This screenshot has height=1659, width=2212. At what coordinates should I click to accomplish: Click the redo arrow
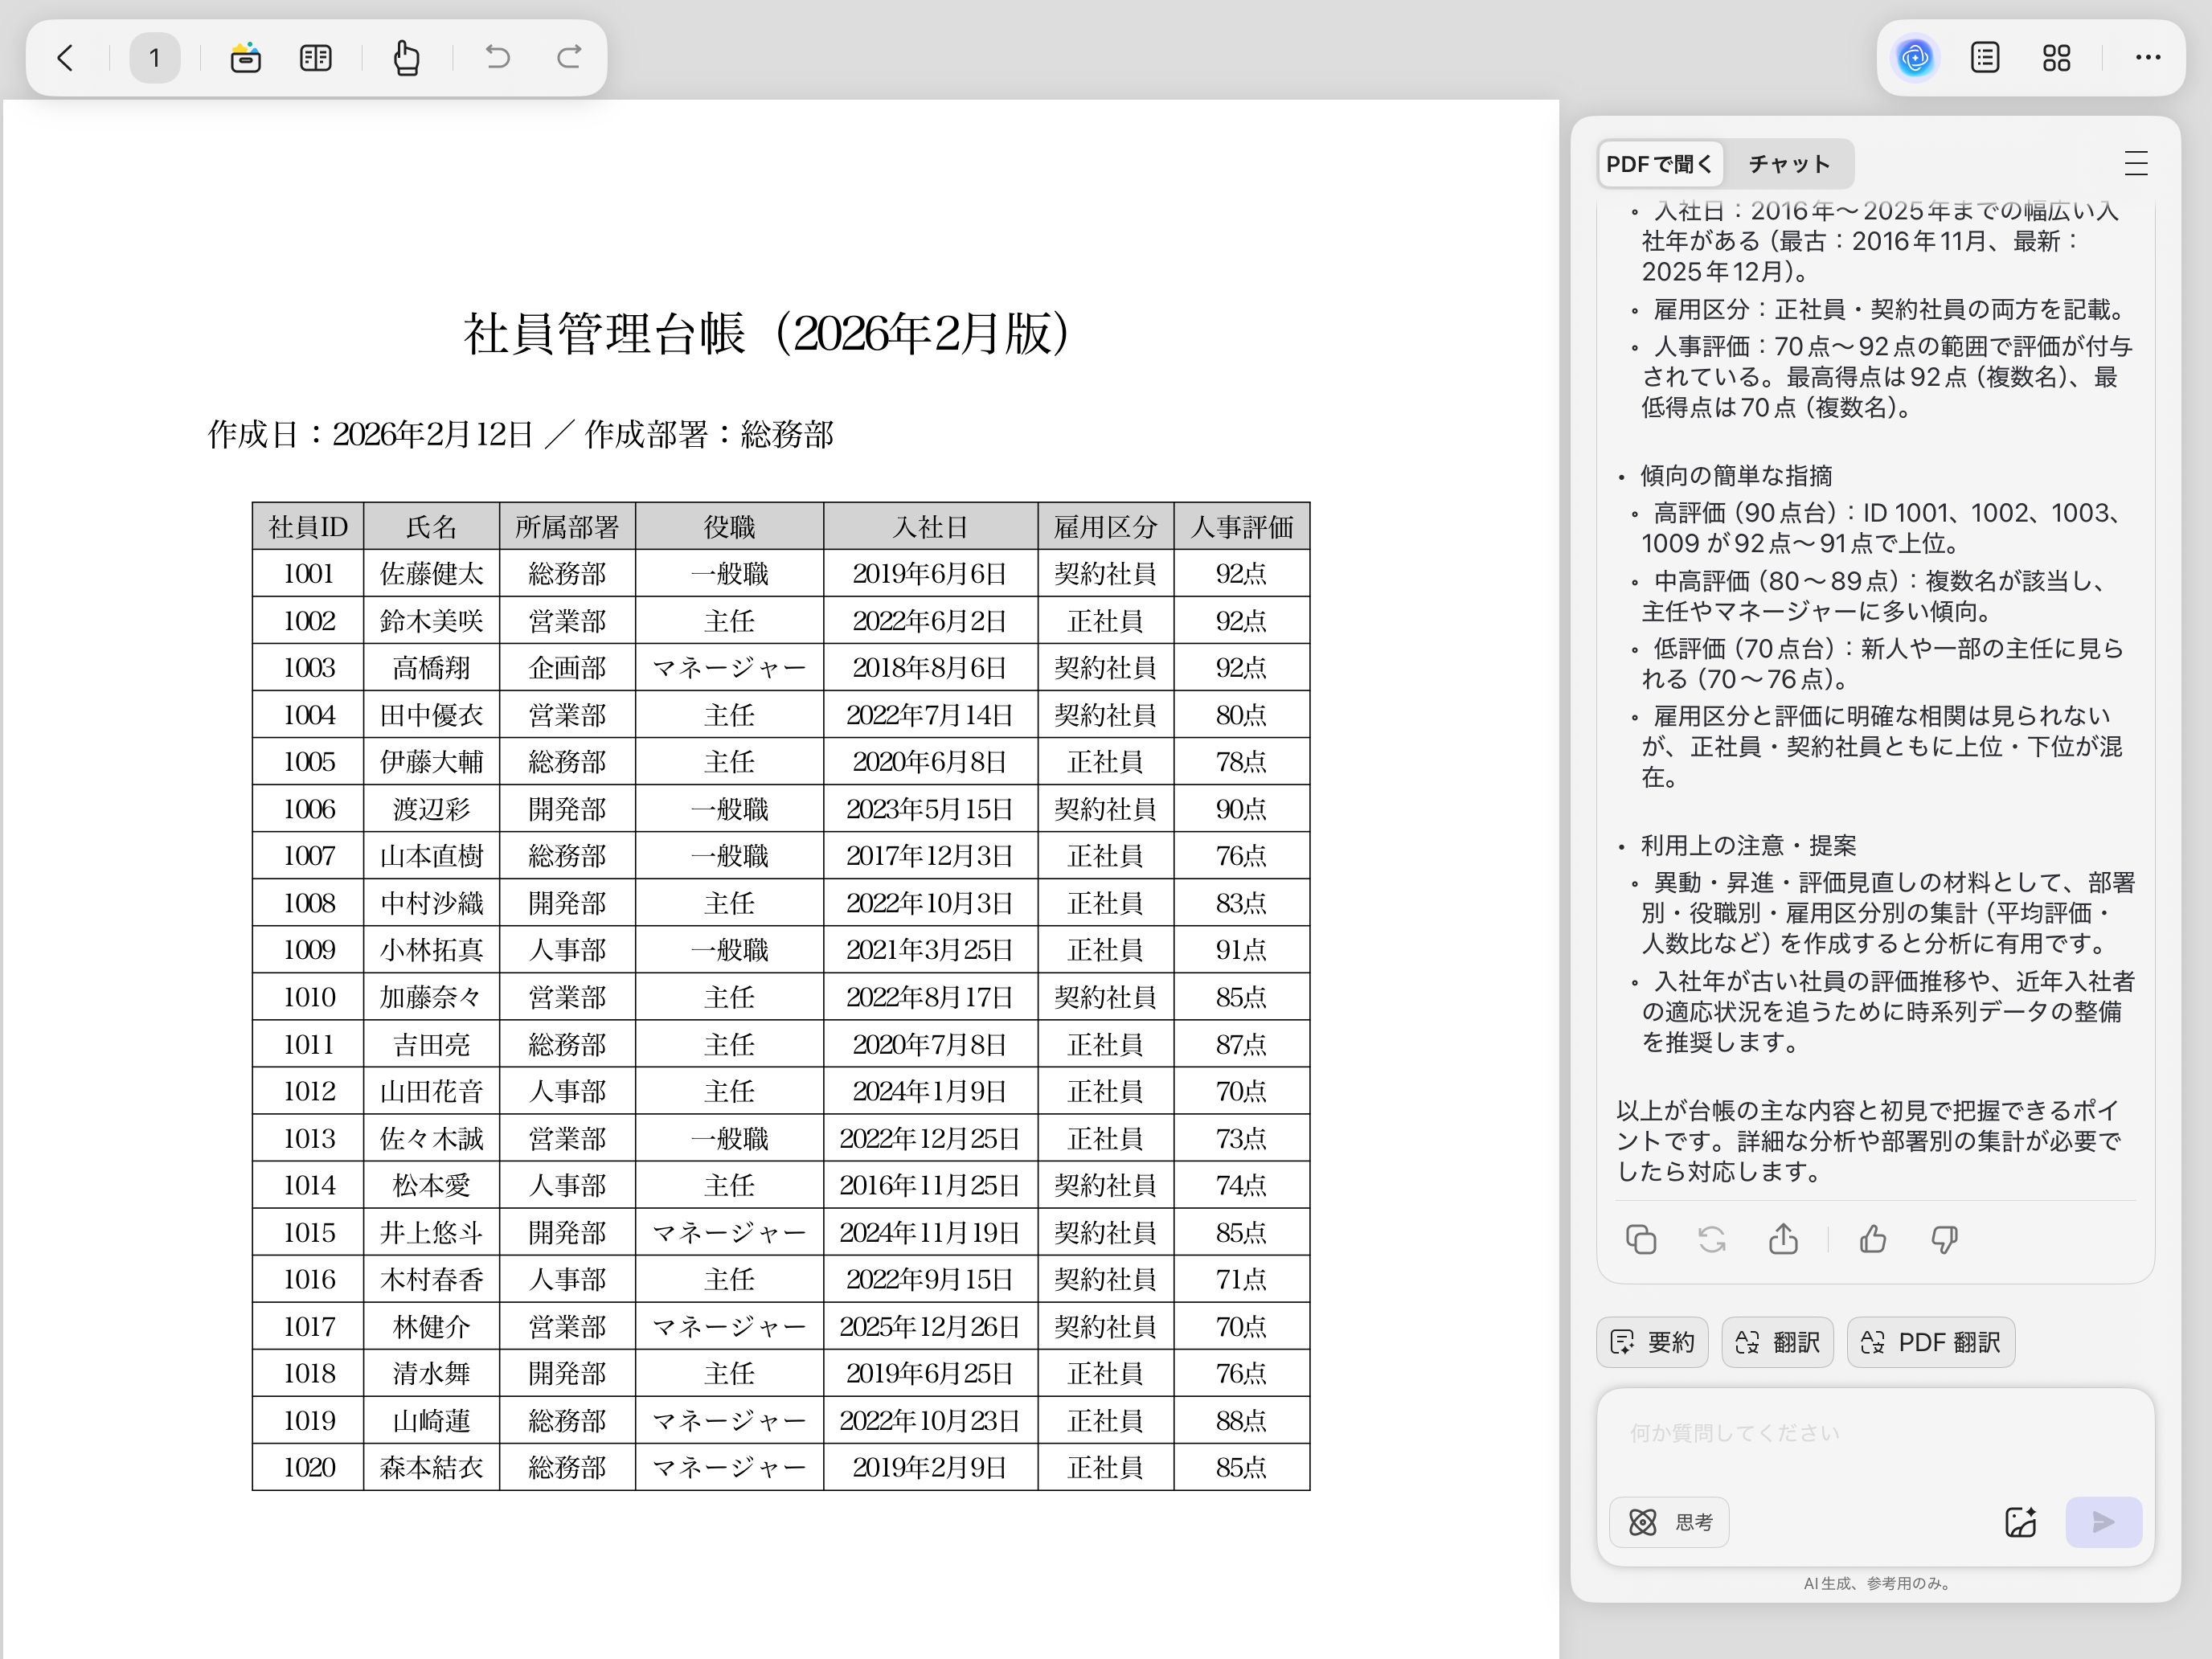pos(569,58)
